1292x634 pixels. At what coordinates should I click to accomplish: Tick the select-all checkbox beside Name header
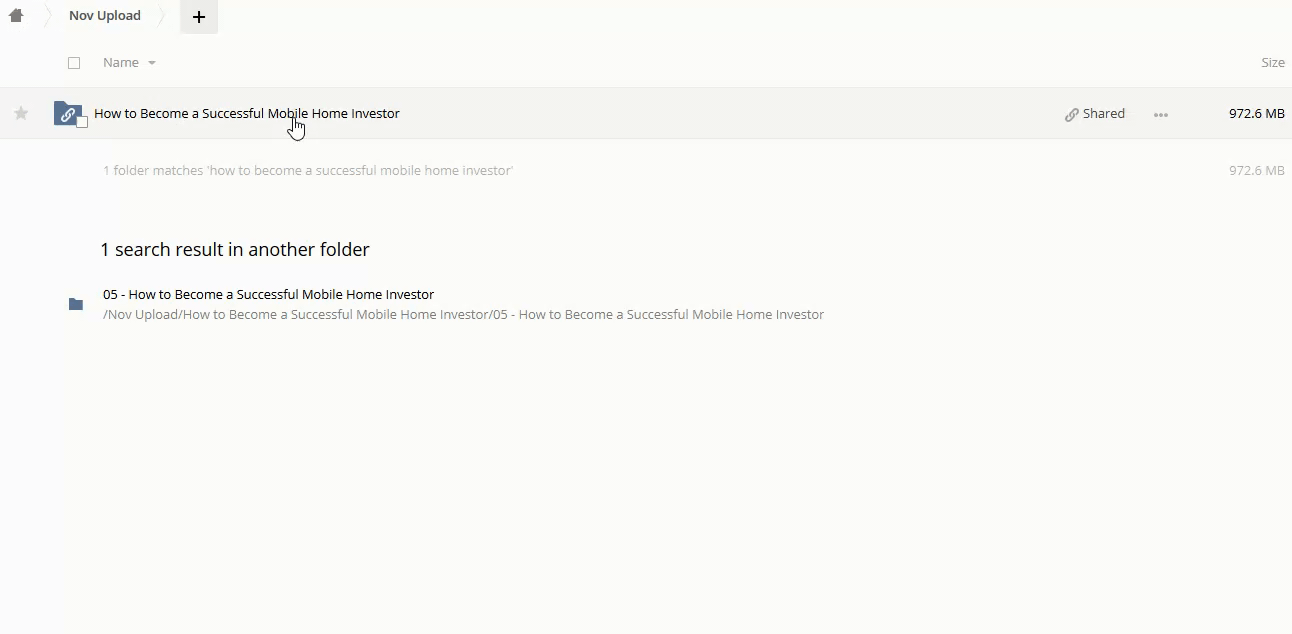click(x=74, y=63)
